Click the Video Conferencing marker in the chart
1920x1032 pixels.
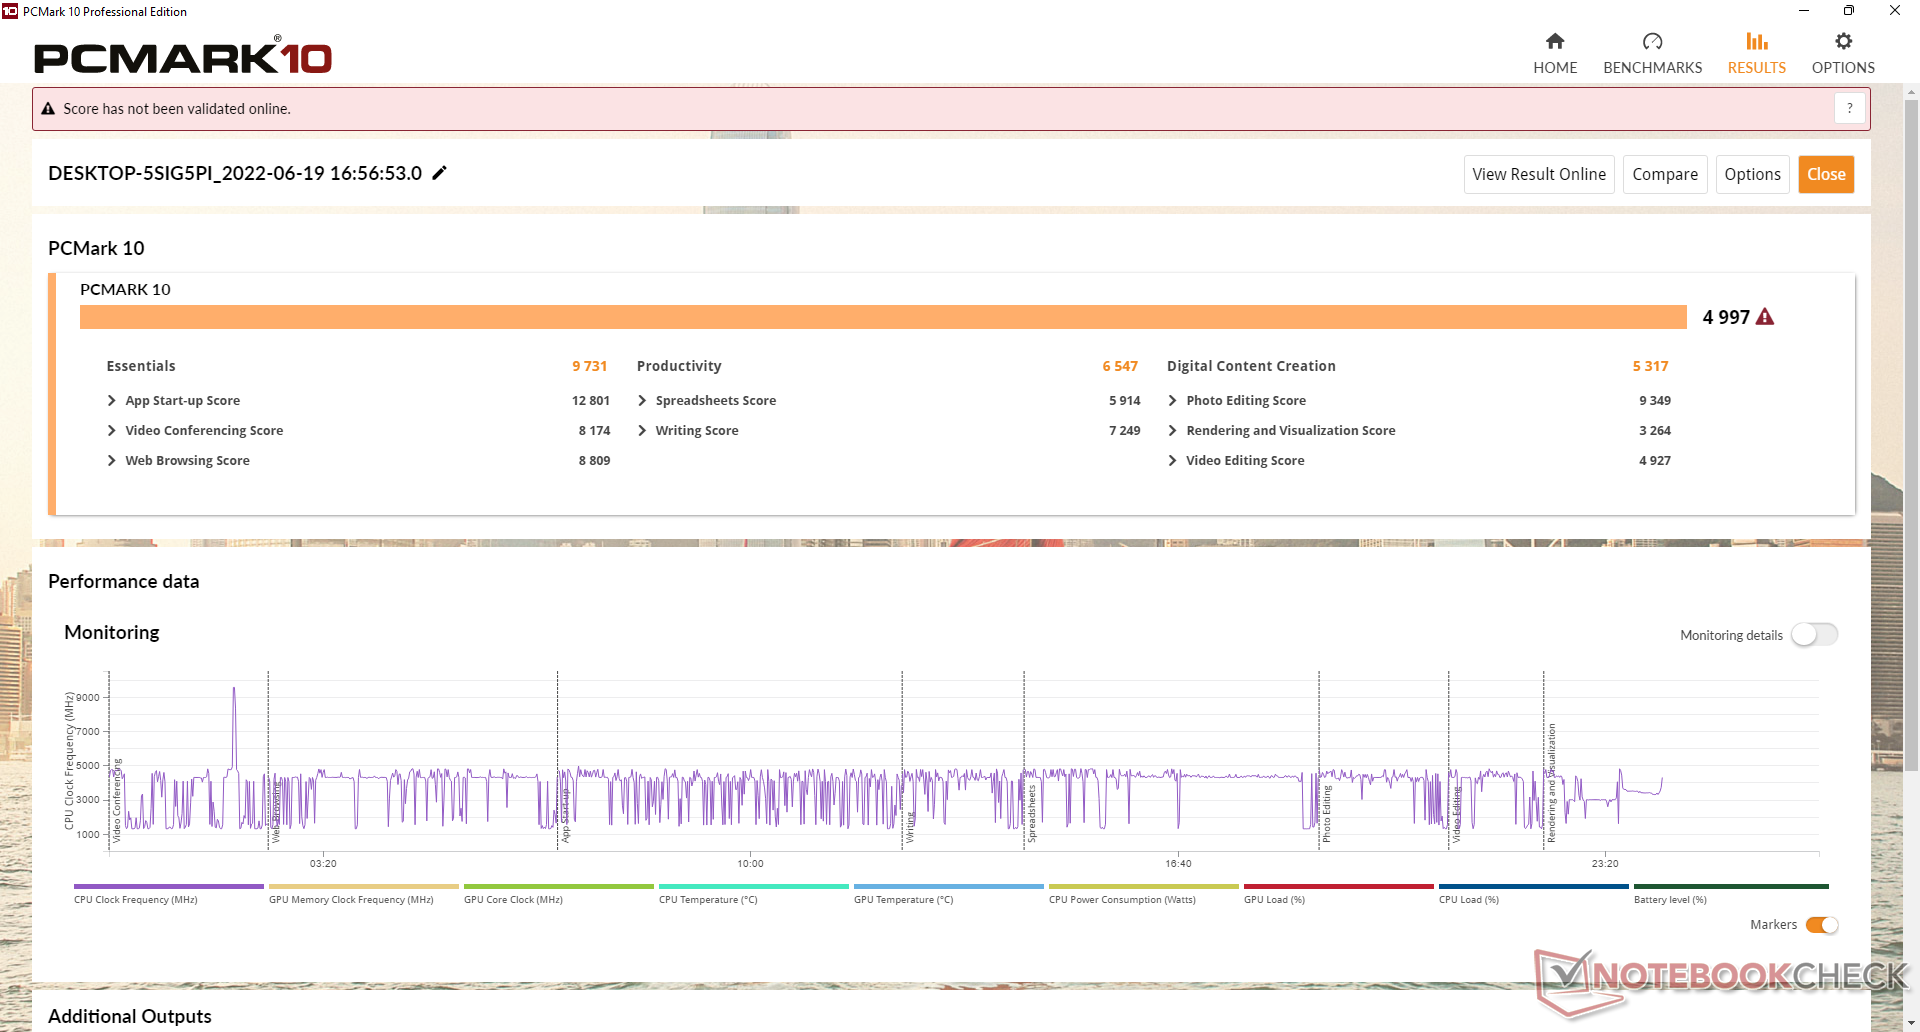117,800
